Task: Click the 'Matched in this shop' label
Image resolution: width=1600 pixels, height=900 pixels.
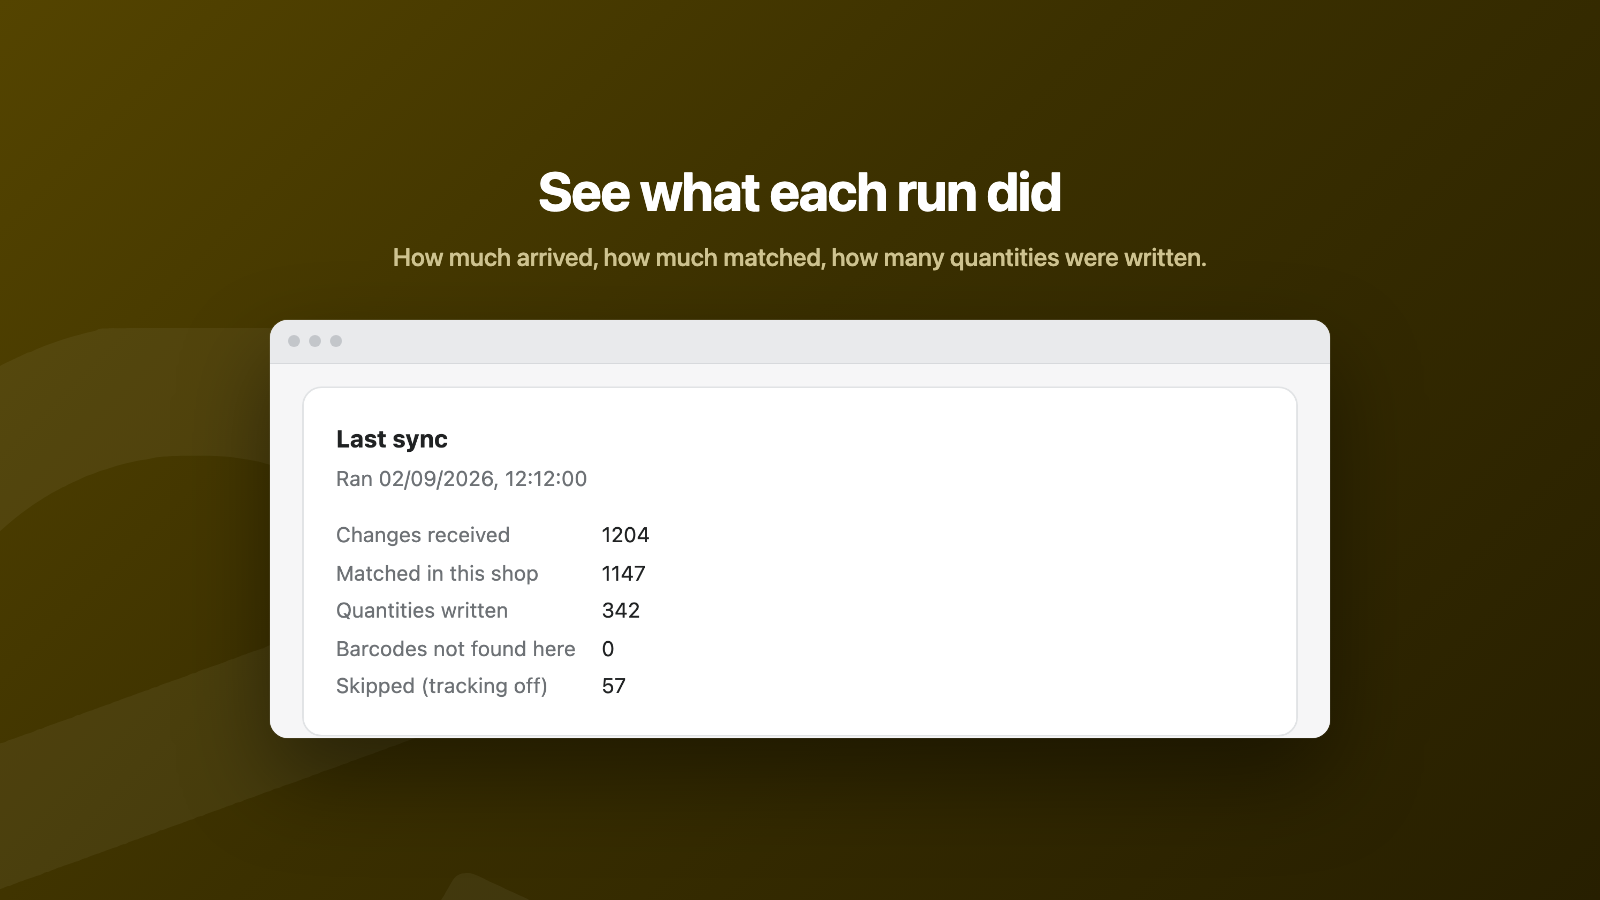Action: pyautogui.click(x=437, y=573)
